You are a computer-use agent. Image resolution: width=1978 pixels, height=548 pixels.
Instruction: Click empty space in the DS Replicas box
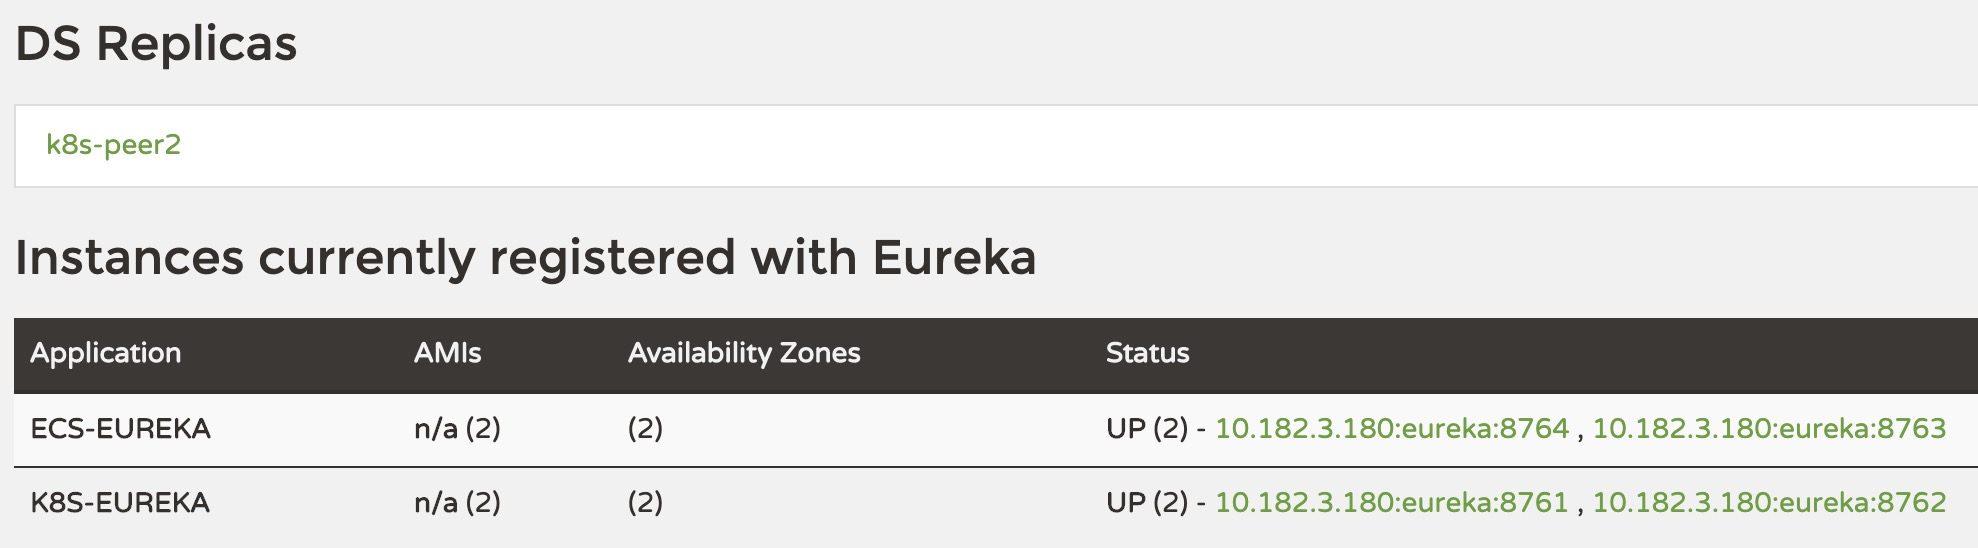tap(1000, 146)
